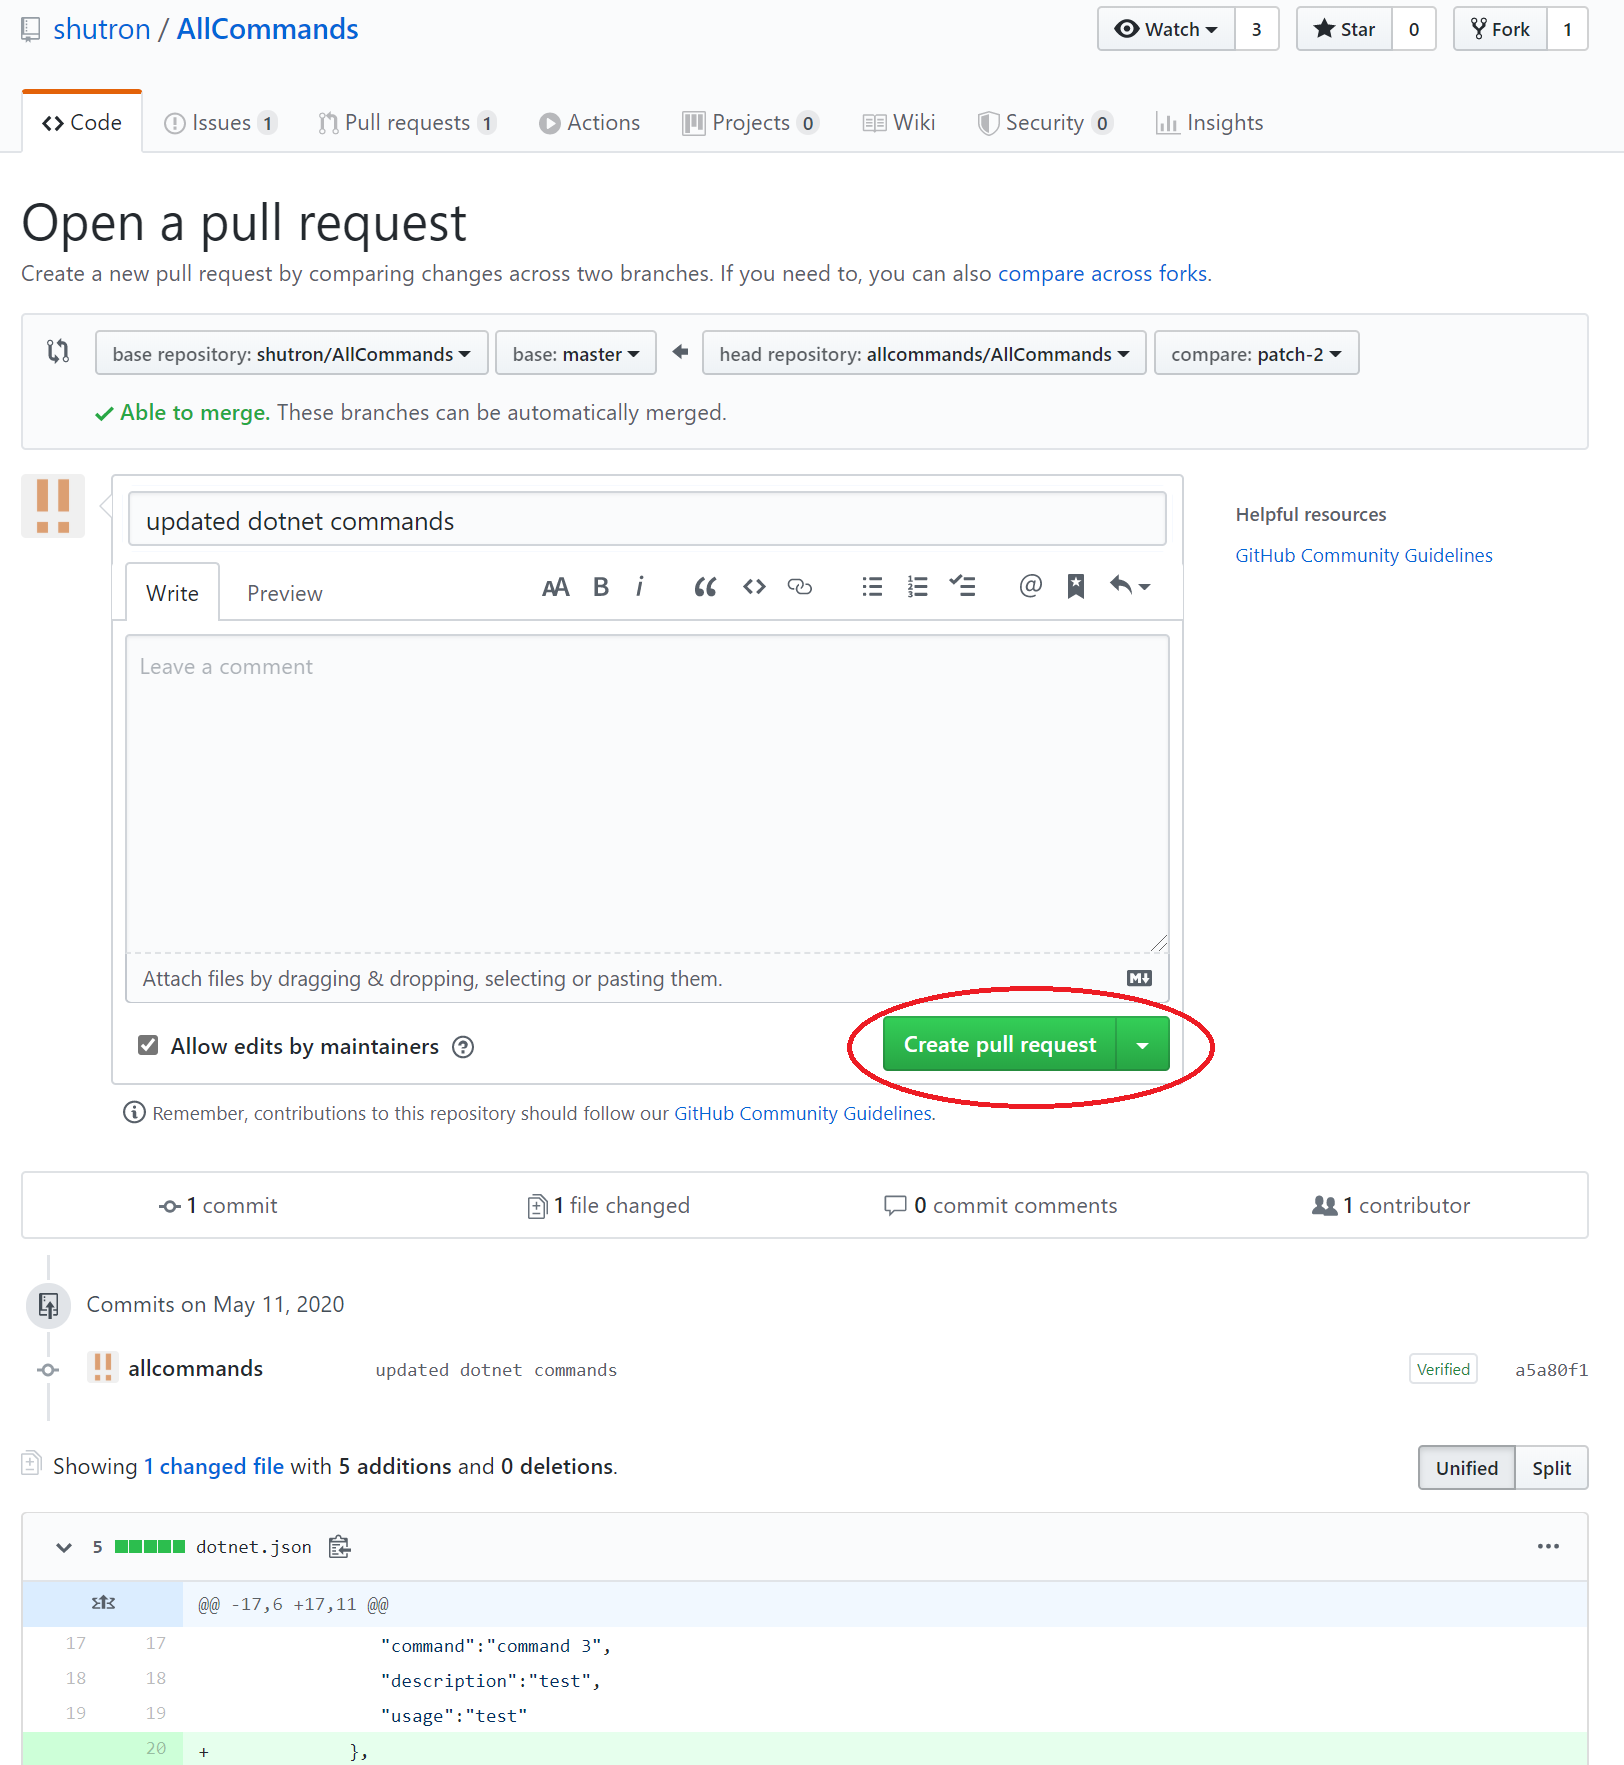
Task: Click the header text size icon
Action: tap(555, 587)
